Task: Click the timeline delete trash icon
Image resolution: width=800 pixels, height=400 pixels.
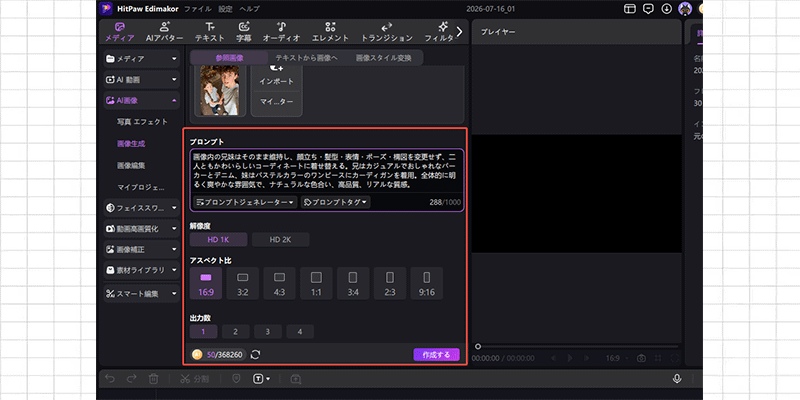Action: (153, 379)
